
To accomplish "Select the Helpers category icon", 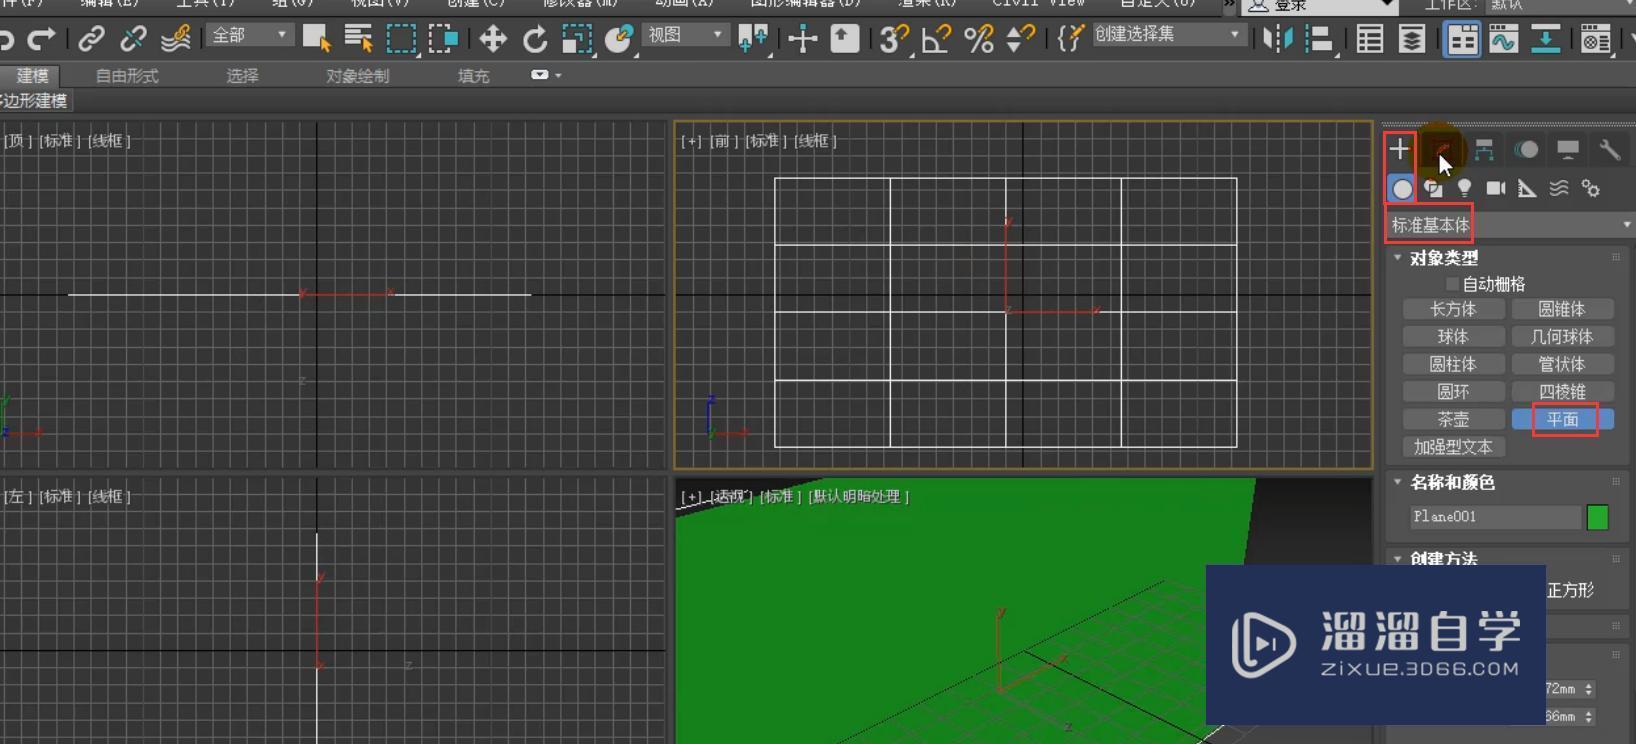I will point(1527,188).
